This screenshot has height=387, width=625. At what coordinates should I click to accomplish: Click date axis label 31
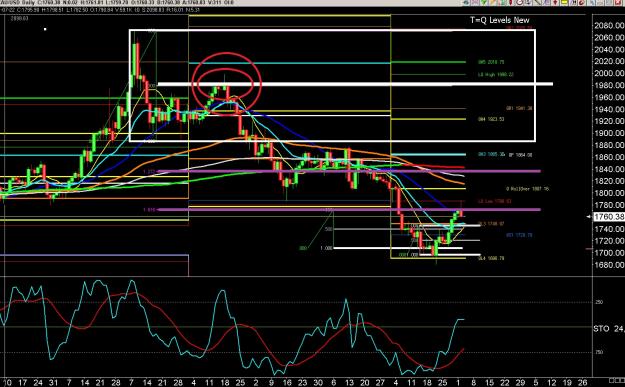pos(53,383)
